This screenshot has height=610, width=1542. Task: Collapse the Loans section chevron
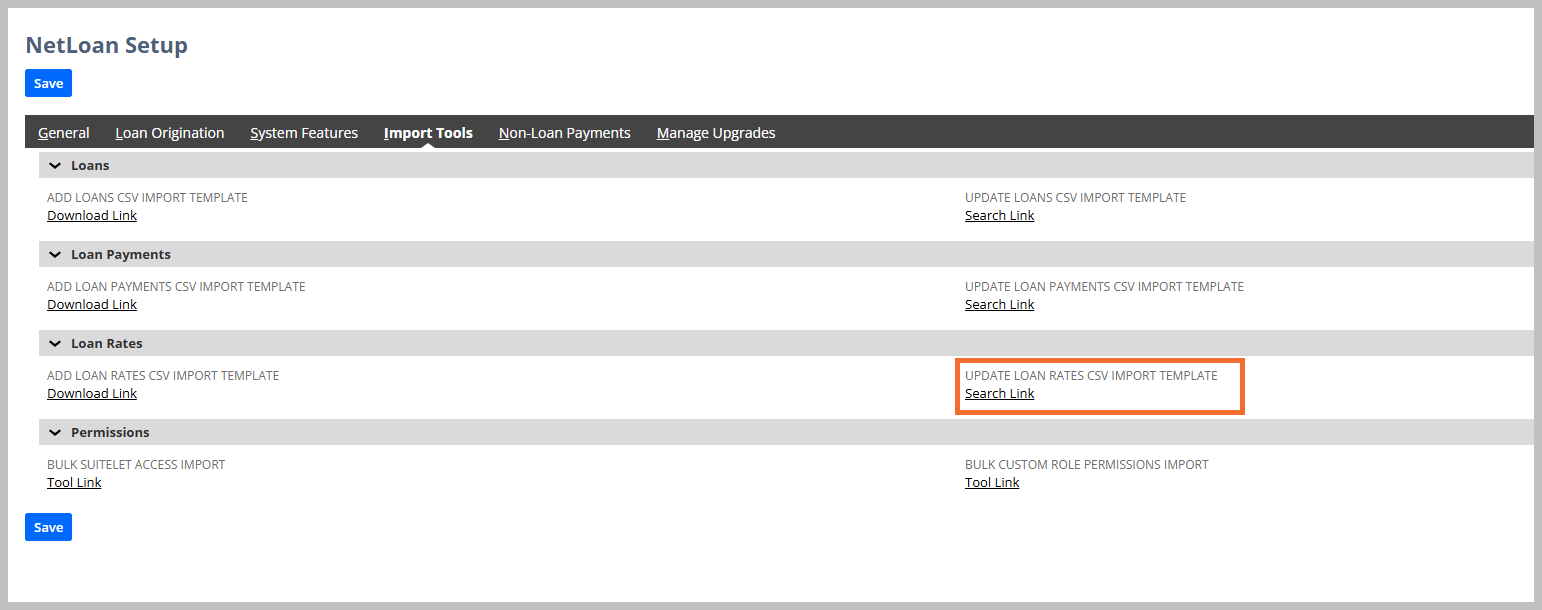click(55, 165)
